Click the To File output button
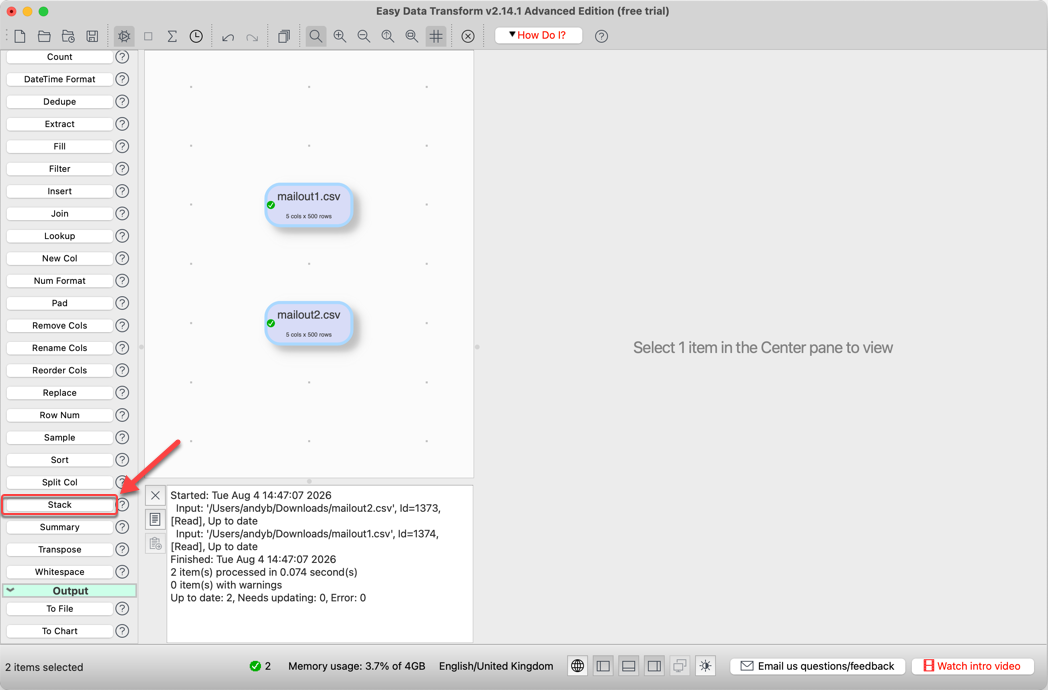This screenshot has height=690, width=1048. point(59,608)
